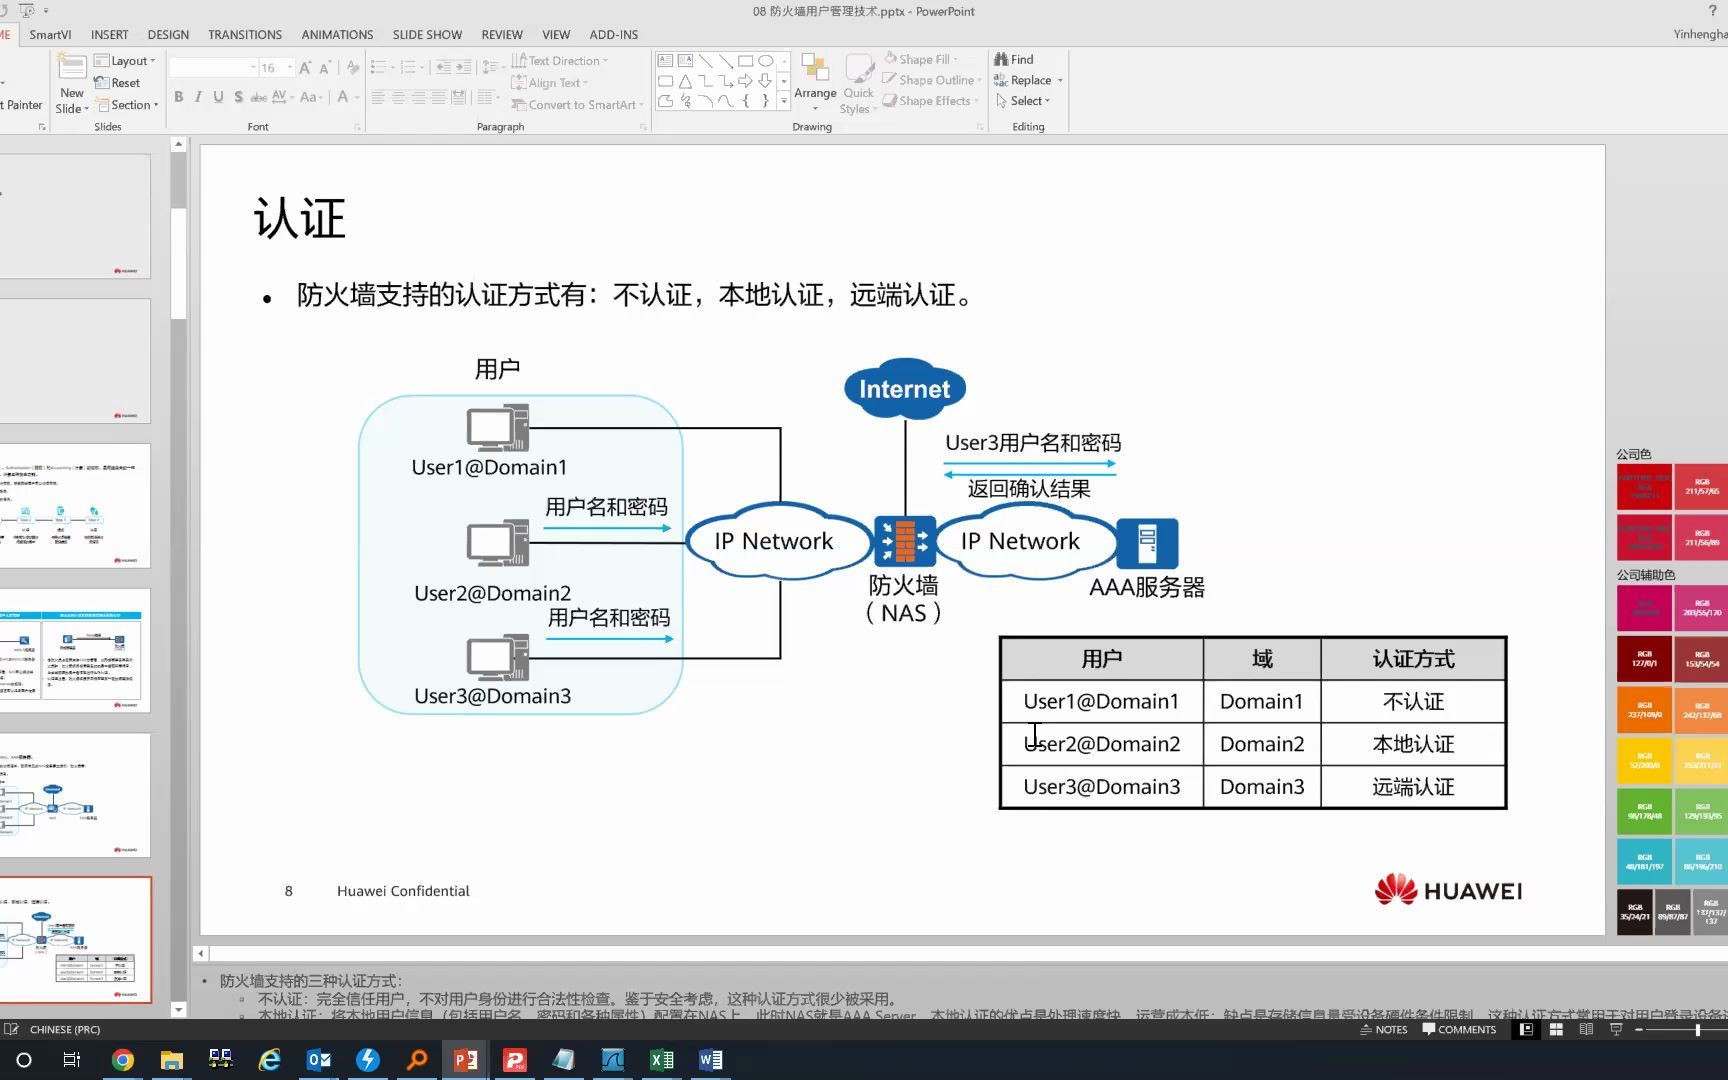Viewport: 1728px width, 1080px height.
Task: Click the COMMENTS button in the status bar
Action: click(1459, 1029)
